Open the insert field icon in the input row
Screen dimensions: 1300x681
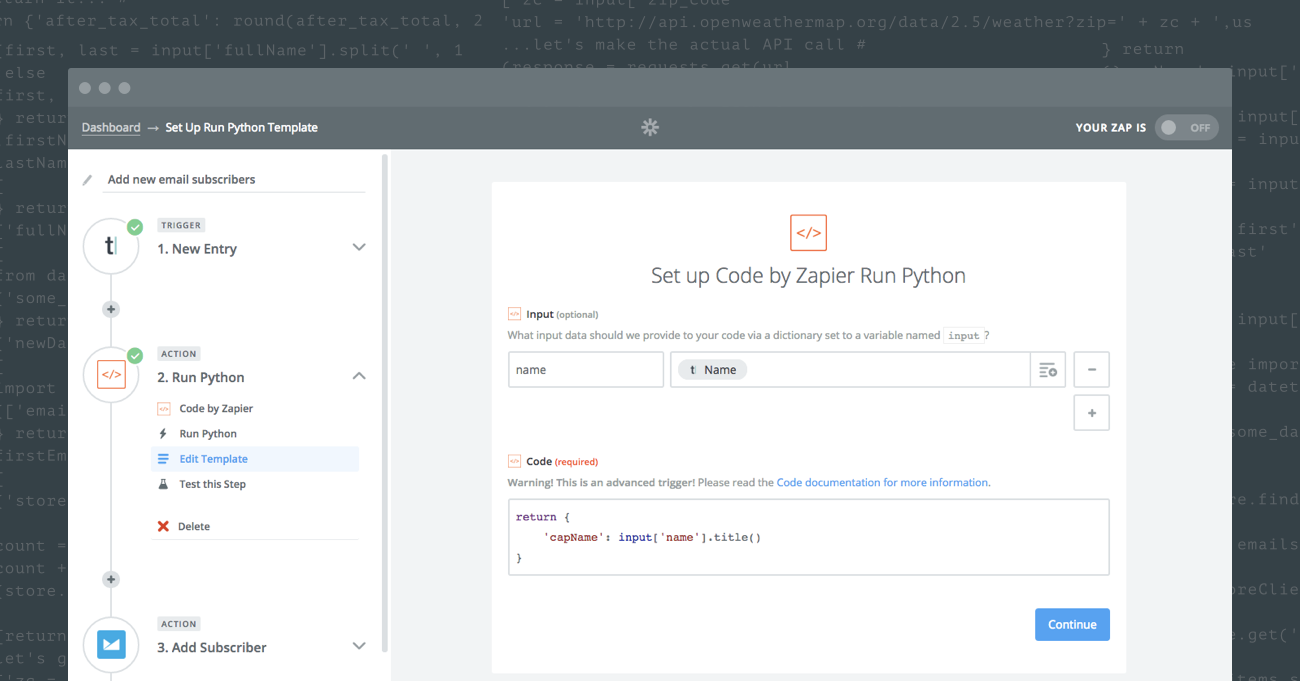pyautogui.click(x=1047, y=370)
